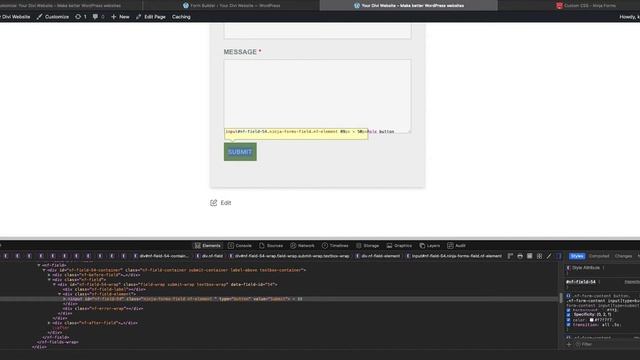Click the color #f7f7f7 swatch in Styles

coord(591,320)
